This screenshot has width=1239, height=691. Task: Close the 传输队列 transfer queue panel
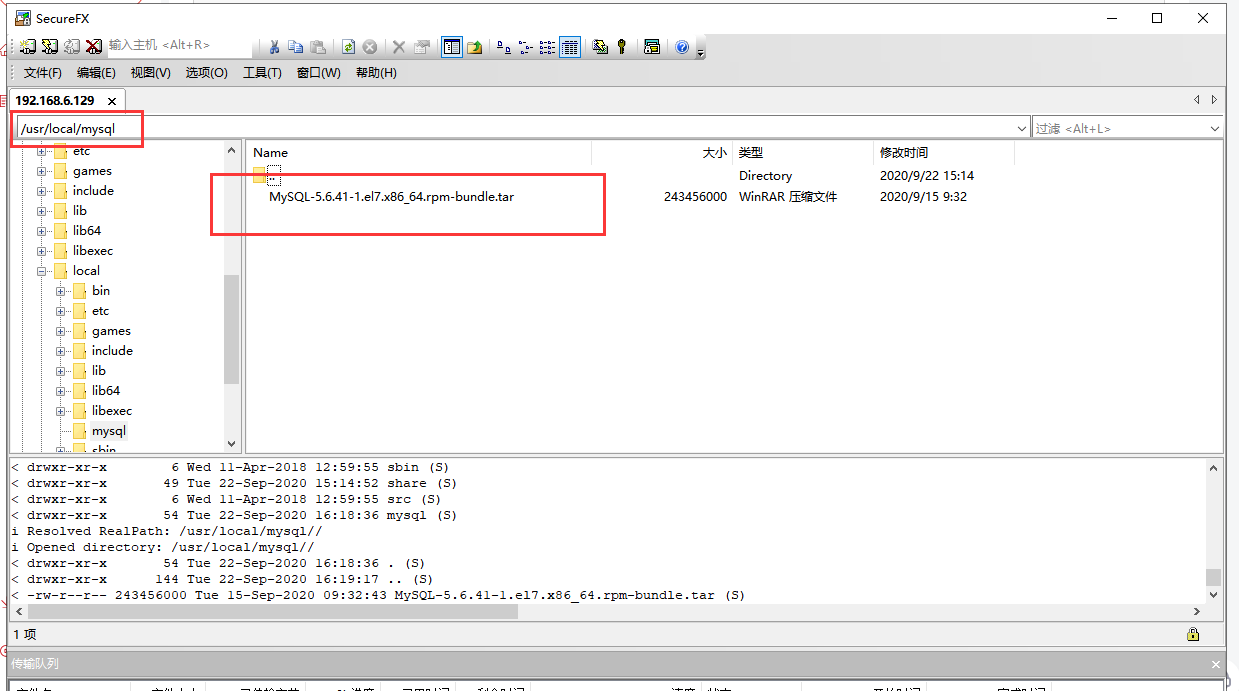tap(1215, 664)
